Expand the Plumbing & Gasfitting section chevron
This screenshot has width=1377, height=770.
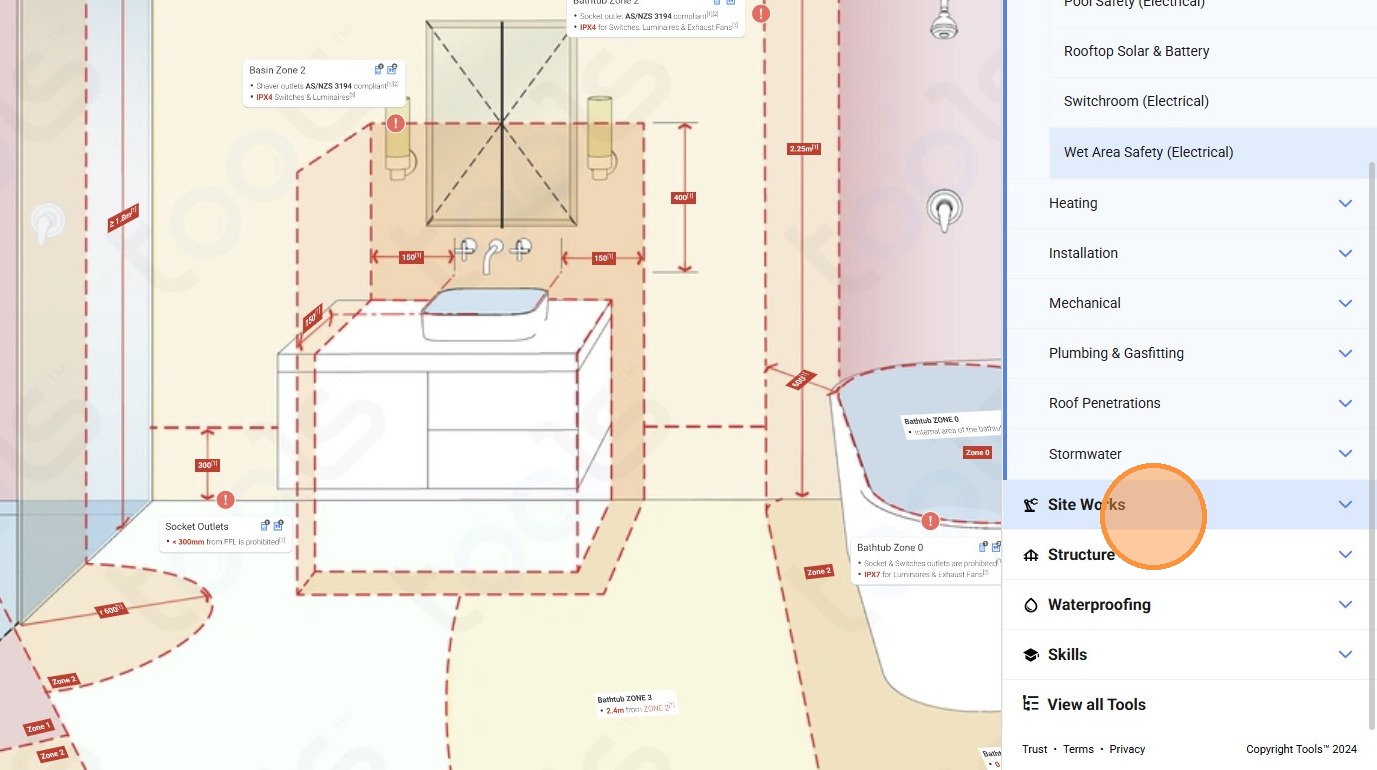[1345, 353]
